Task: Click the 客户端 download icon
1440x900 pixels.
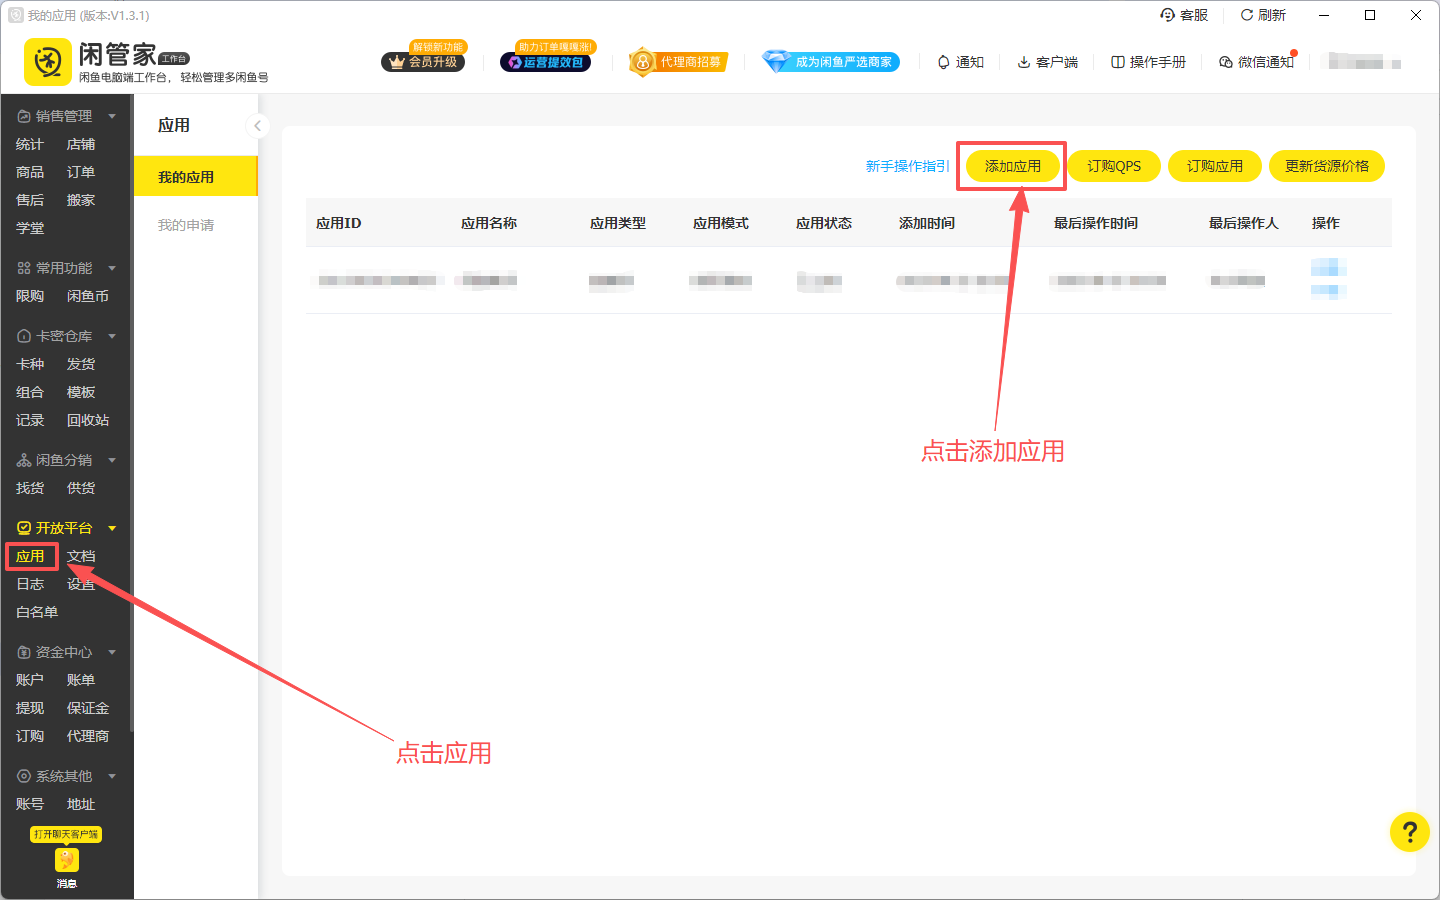Action: click(x=1024, y=62)
